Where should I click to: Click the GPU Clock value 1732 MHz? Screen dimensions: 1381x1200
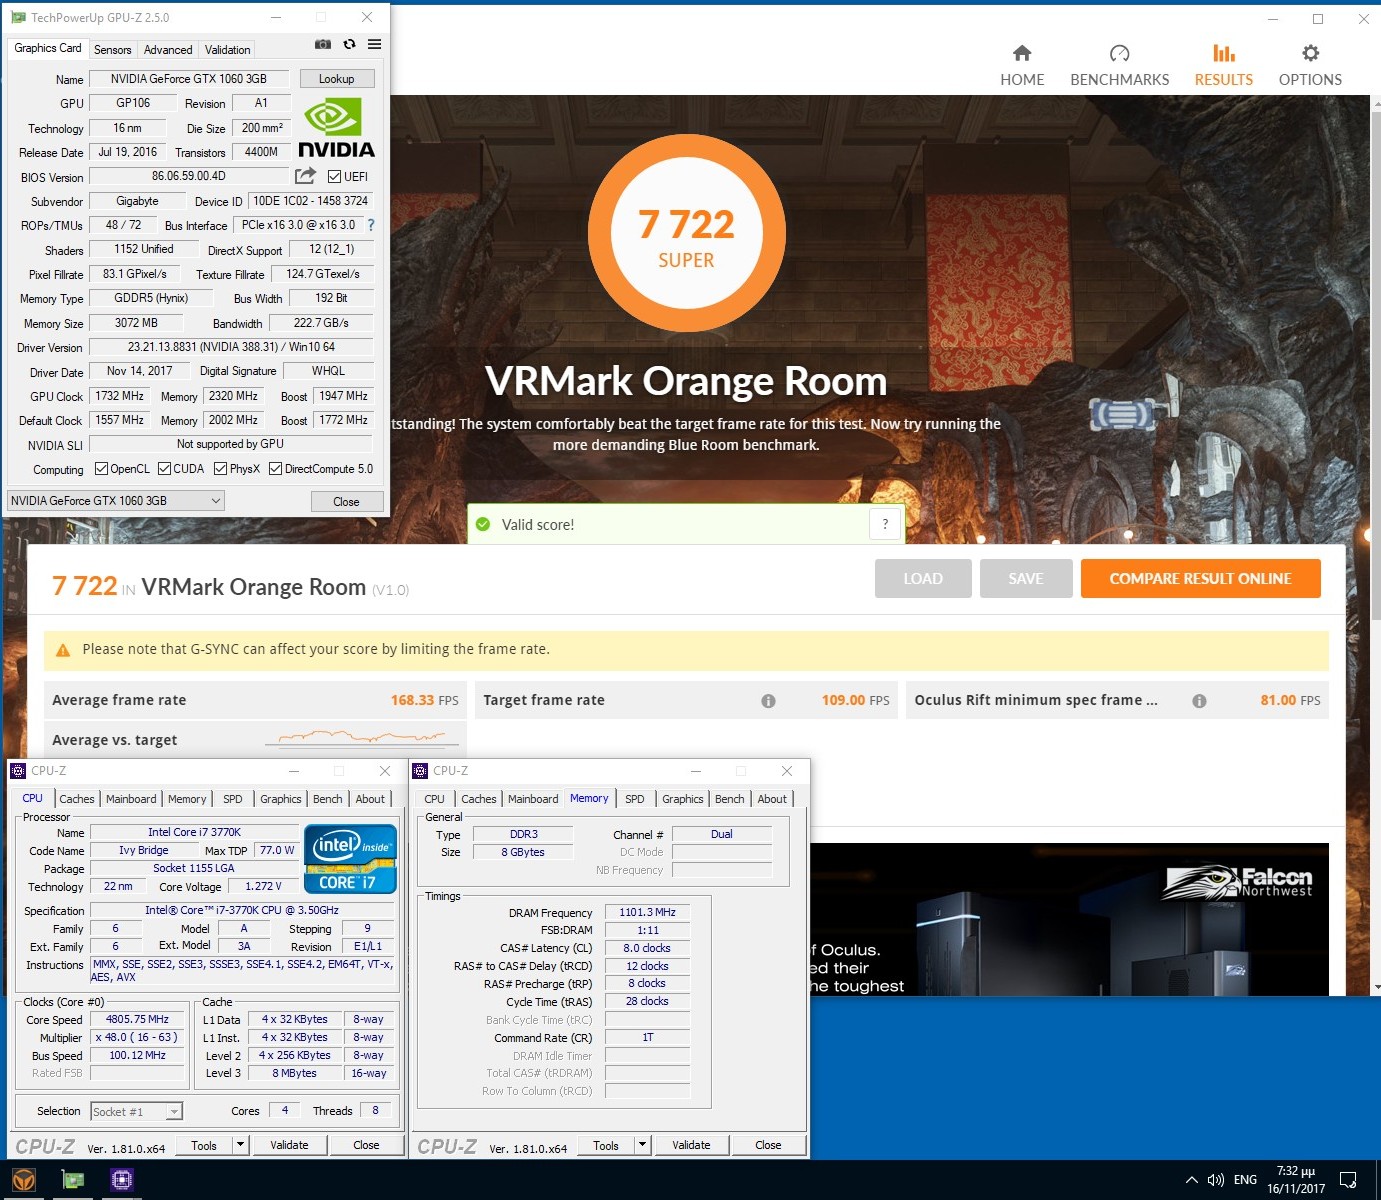pos(120,396)
